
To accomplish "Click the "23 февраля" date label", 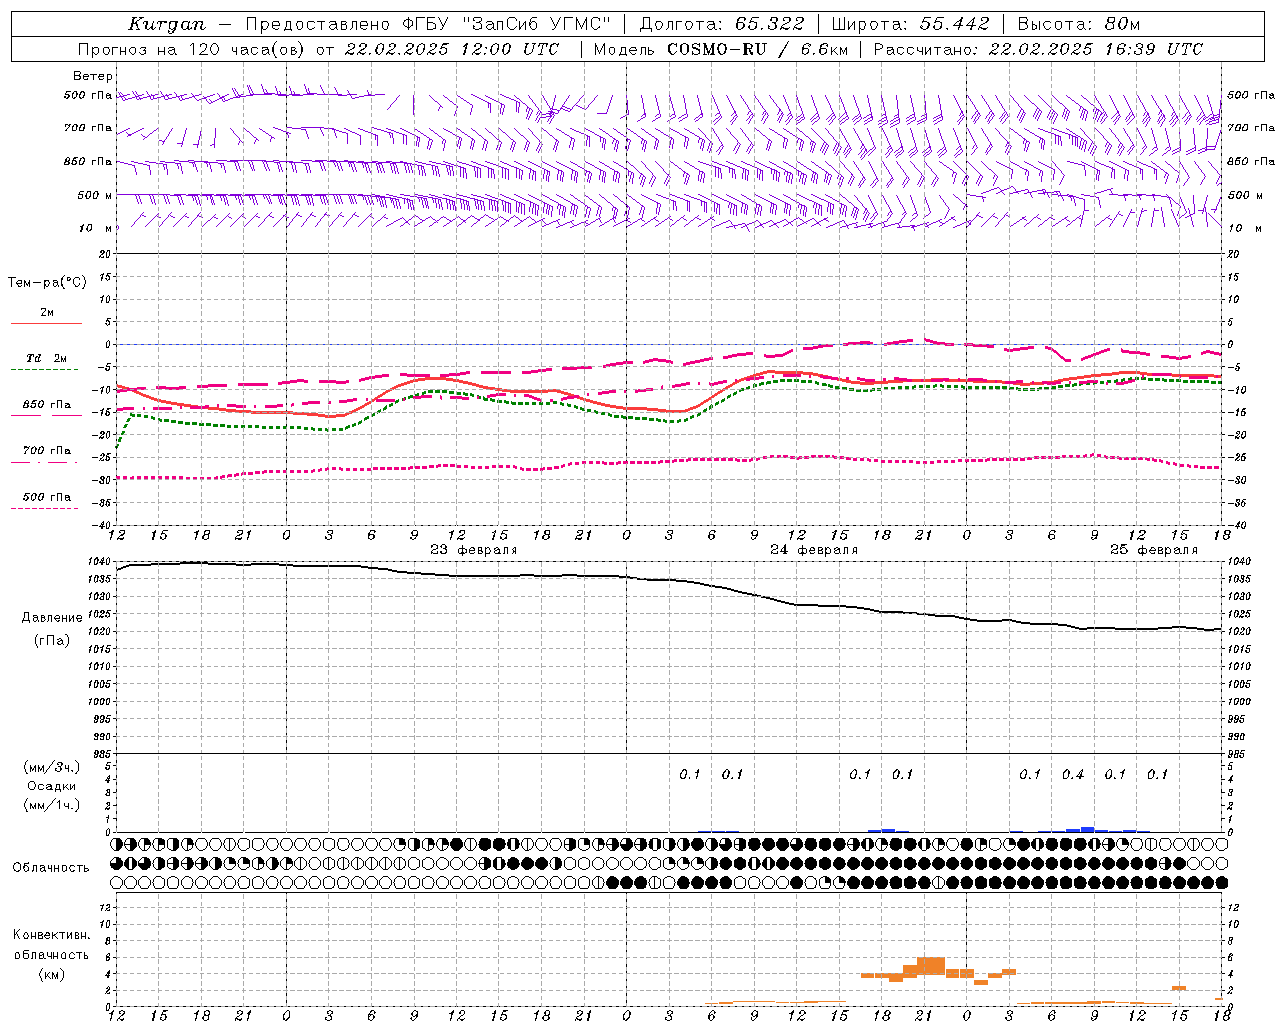I will (x=474, y=550).
